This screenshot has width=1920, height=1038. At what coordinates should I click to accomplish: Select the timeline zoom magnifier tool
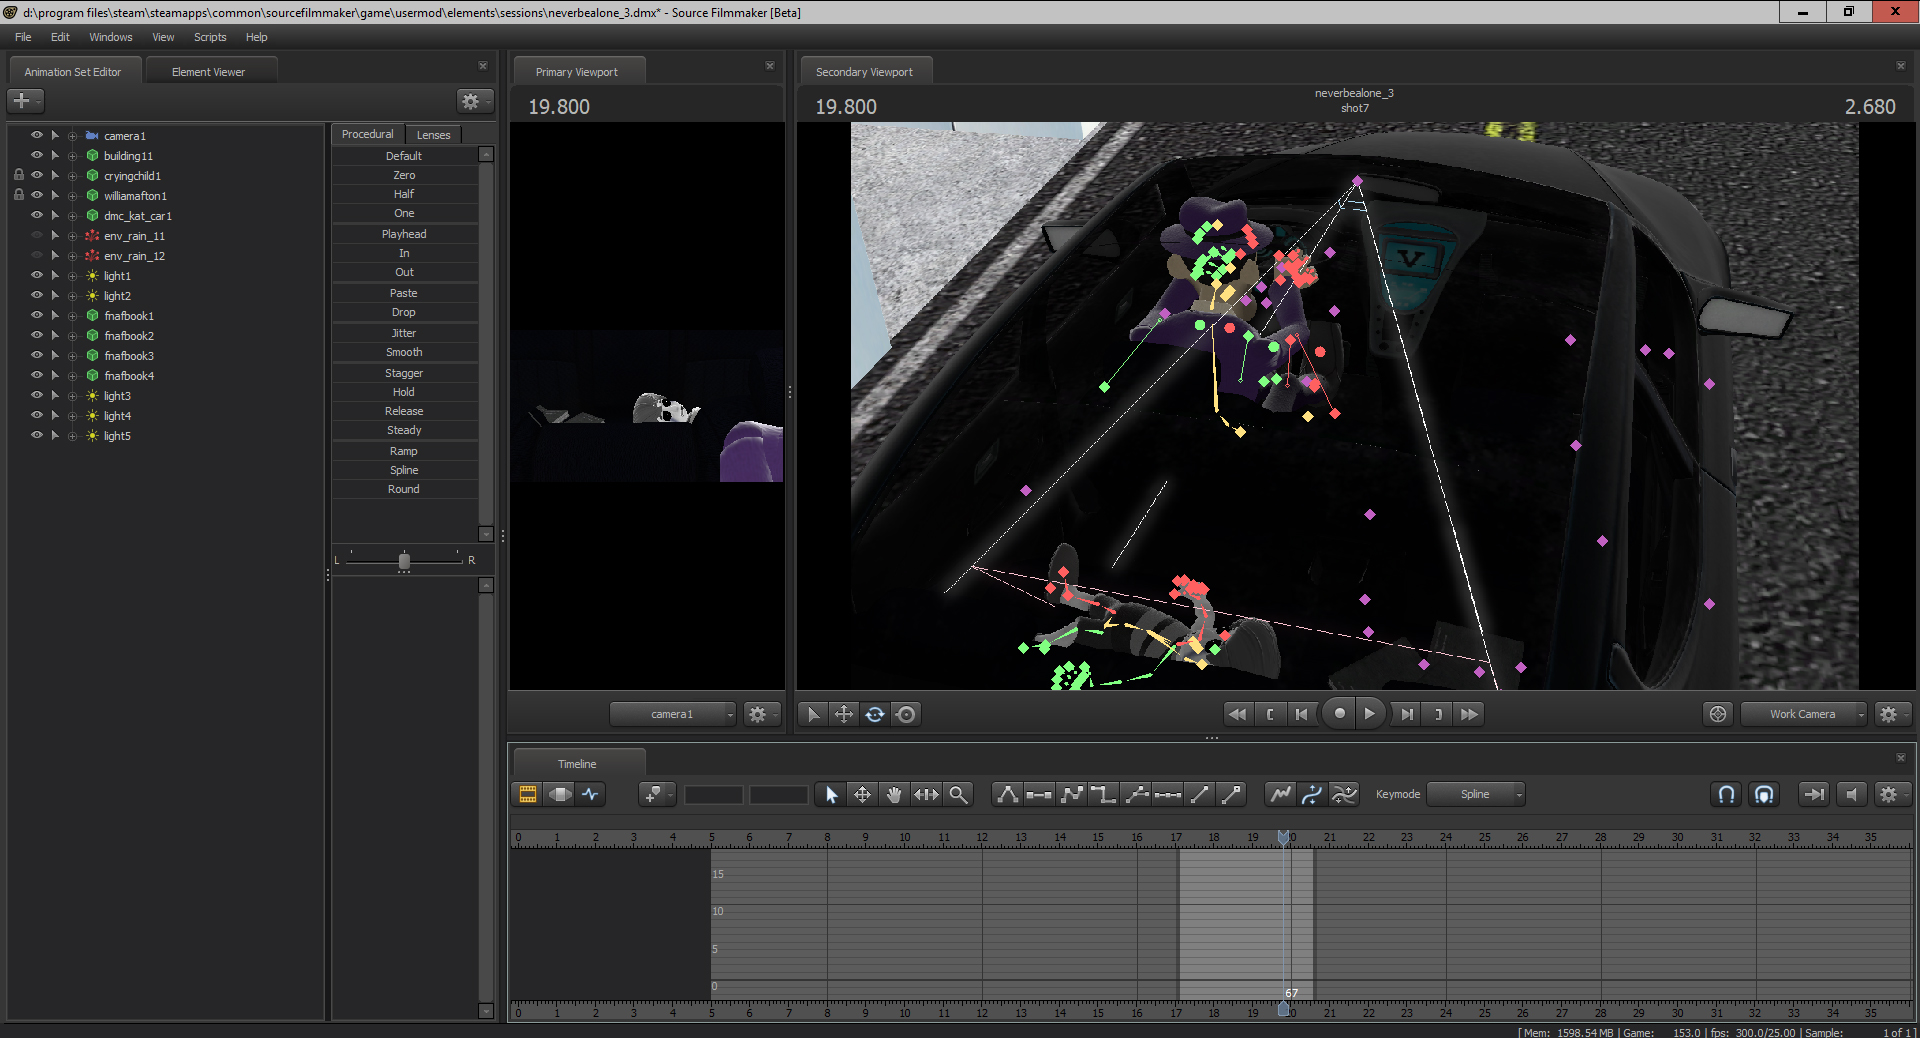(x=958, y=794)
